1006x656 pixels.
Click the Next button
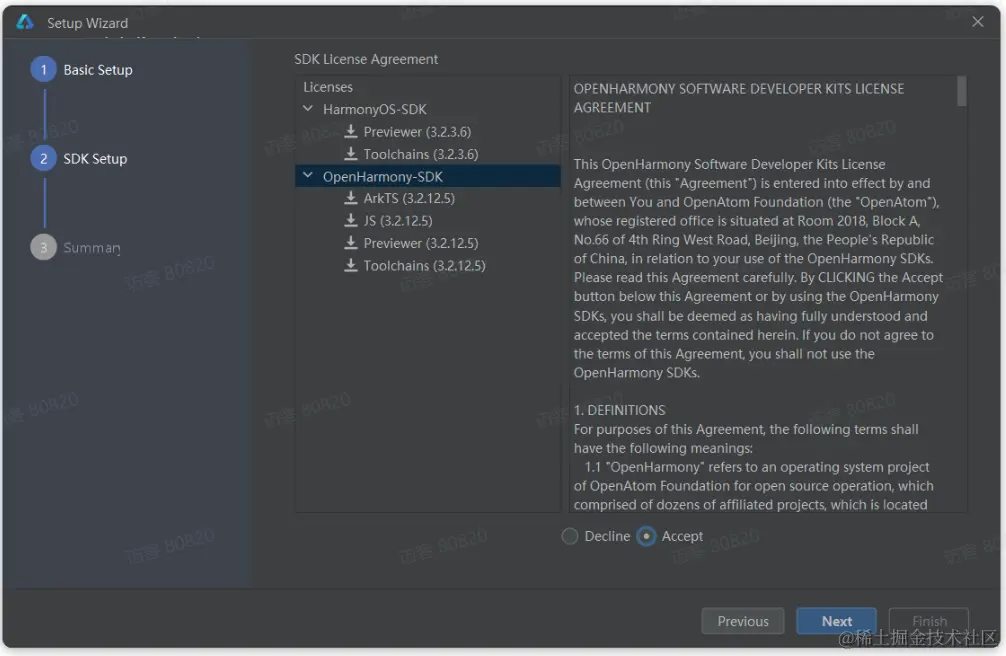coord(837,621)
